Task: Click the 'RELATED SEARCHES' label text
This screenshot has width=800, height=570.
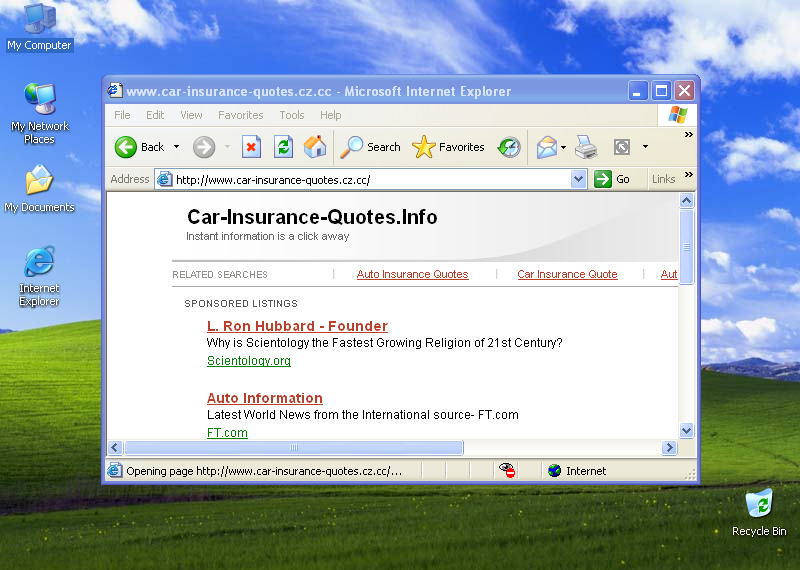Action: (220, 275)
